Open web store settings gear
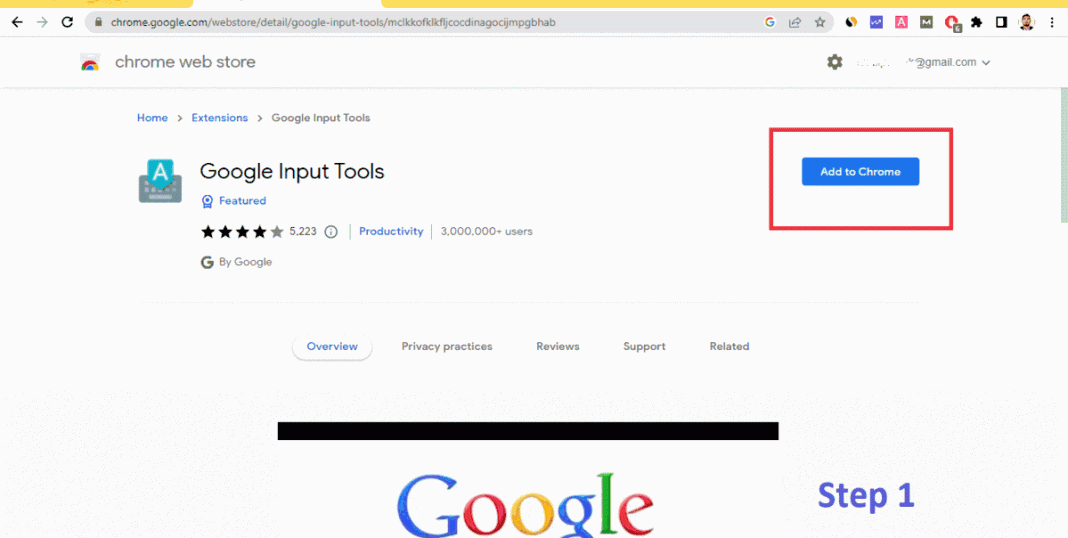This screenshot has width=1068, height=538. tap(834, 62)
